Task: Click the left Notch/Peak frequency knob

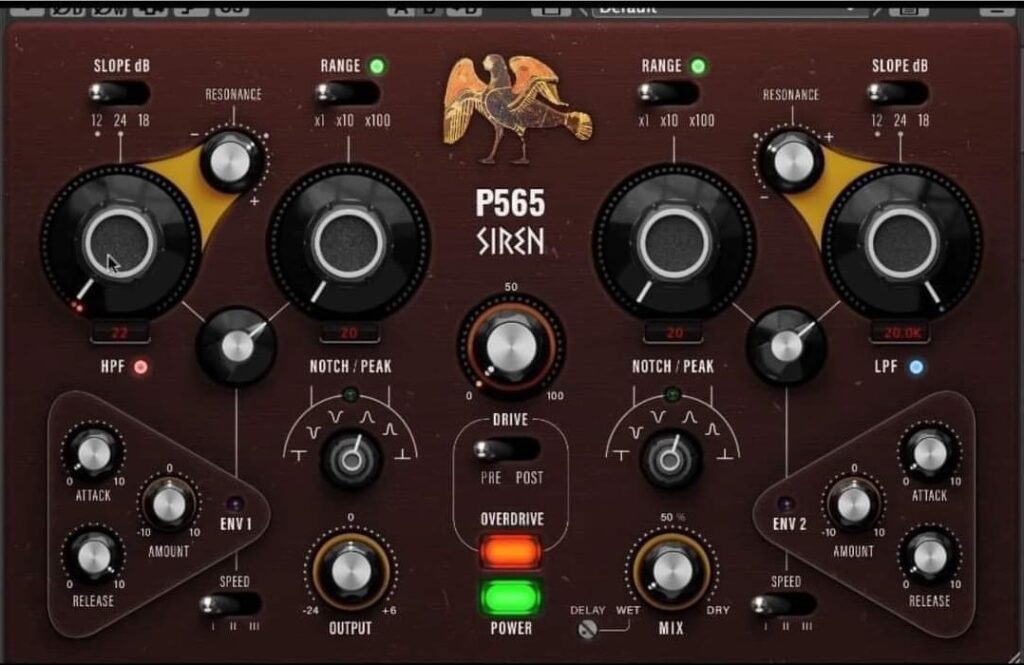Action: 348,243
